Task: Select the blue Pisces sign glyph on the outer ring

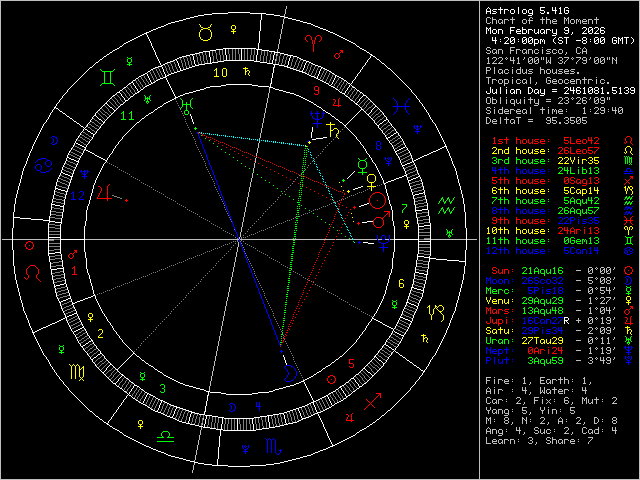Action: (x=401, y=107)
